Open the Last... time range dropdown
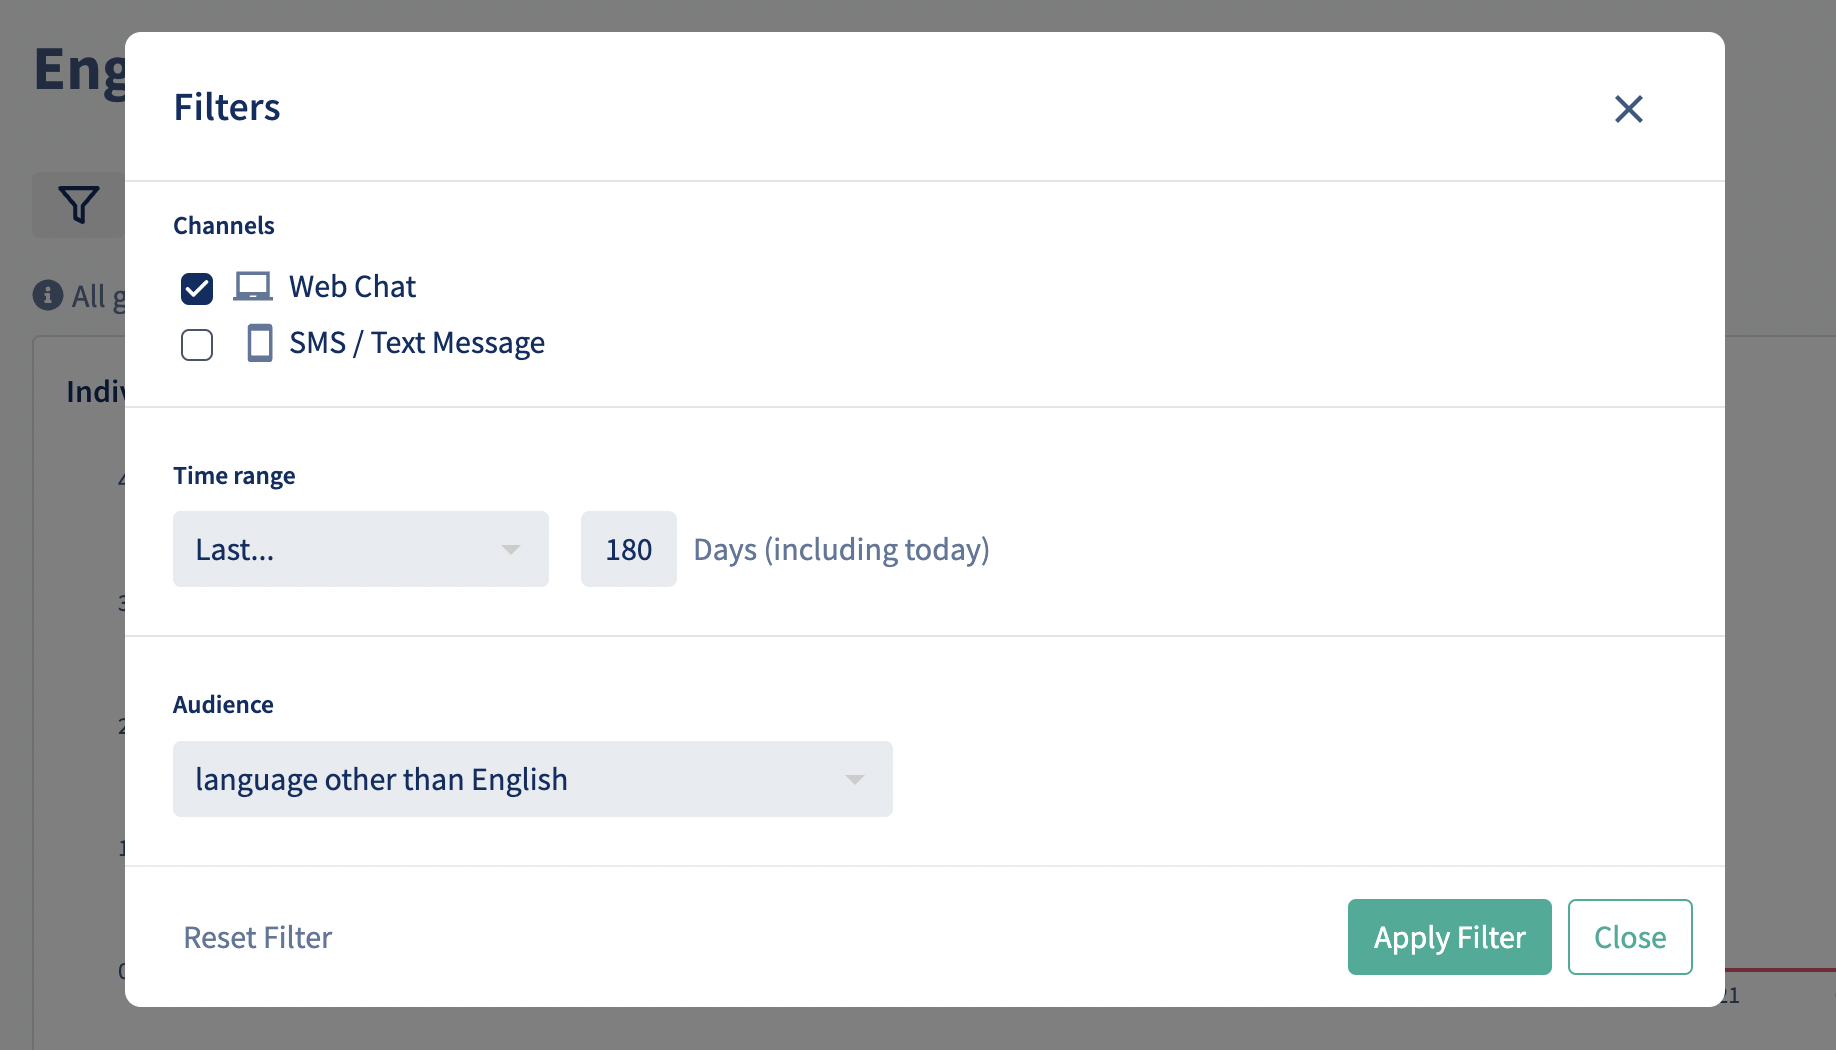 [x=361, y=549]
